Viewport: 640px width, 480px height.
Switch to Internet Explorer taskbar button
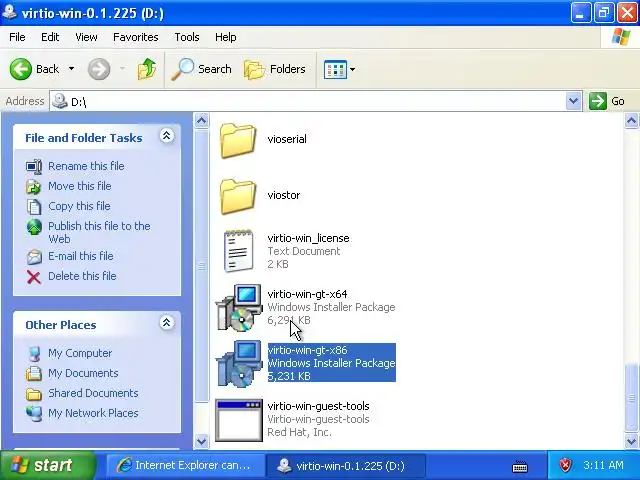tap(184, 465)
